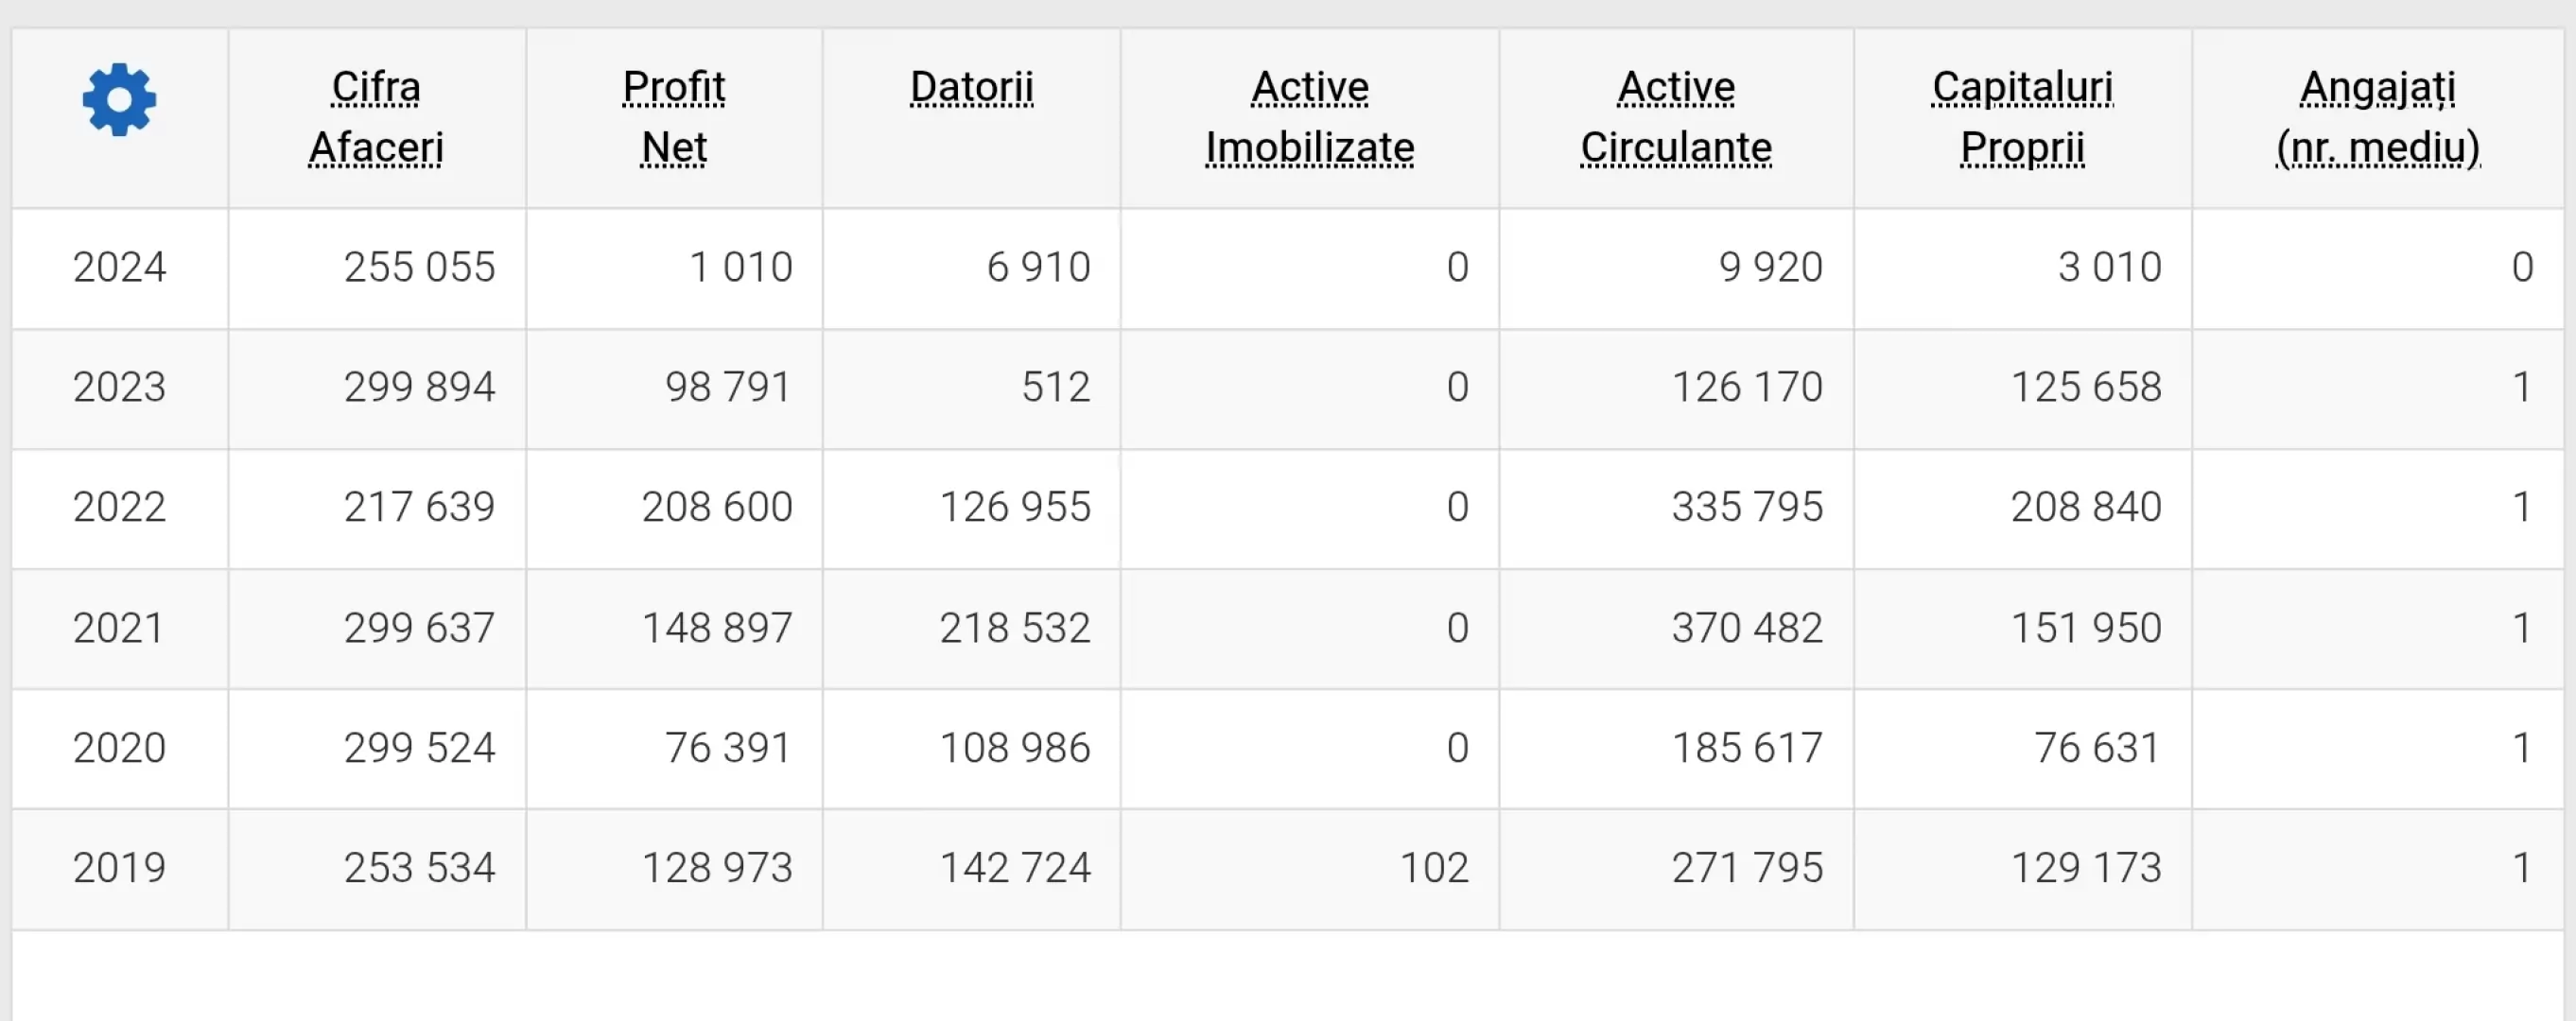2576x1021 pixels.
Task: Click the Angajați (nr. mediu) header
Action: coord(2377,117)
